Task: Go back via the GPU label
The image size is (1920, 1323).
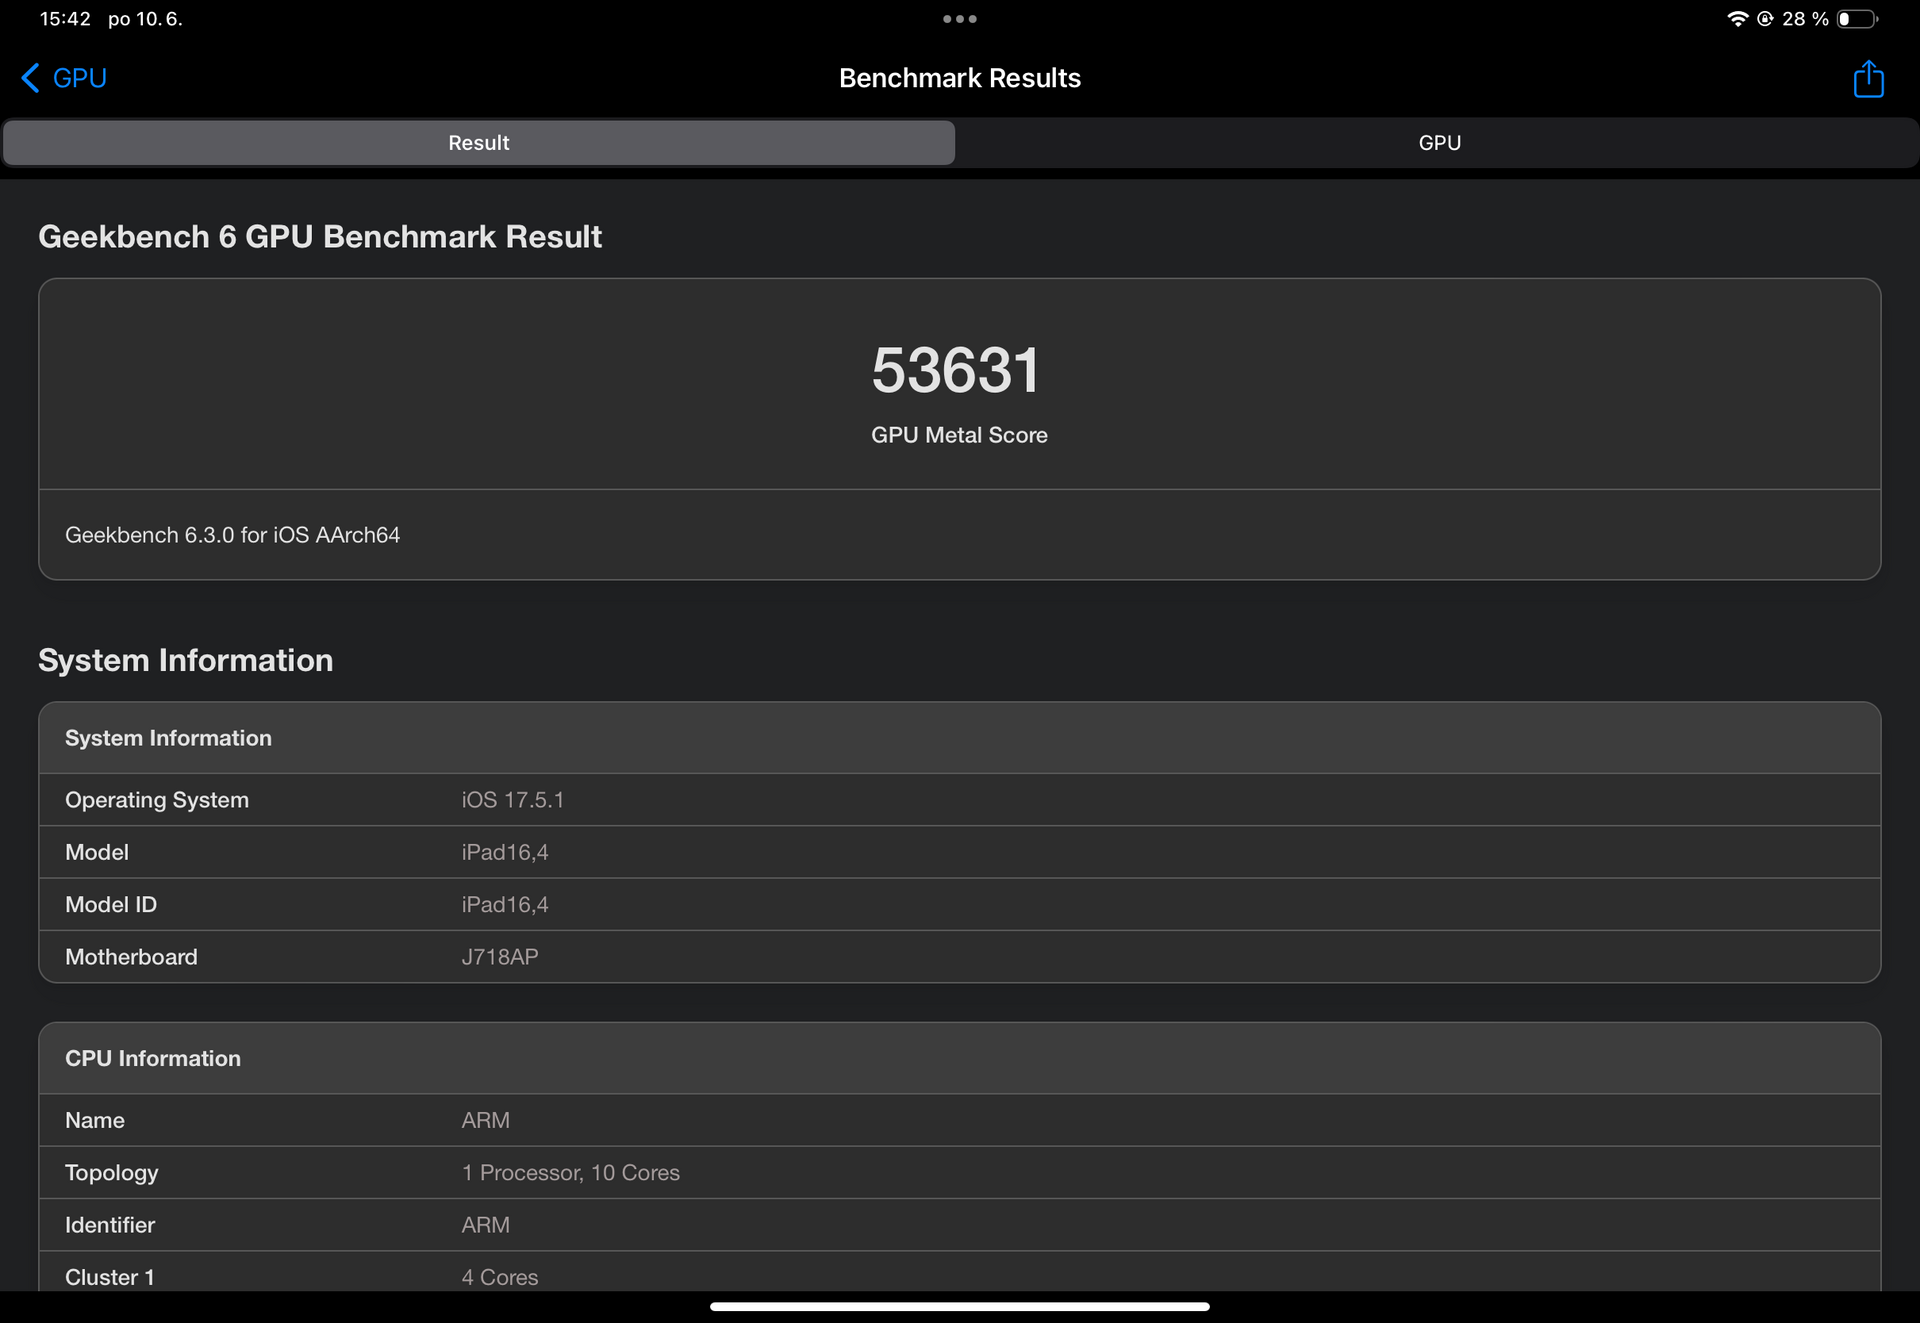Action: tap(80, 78)
